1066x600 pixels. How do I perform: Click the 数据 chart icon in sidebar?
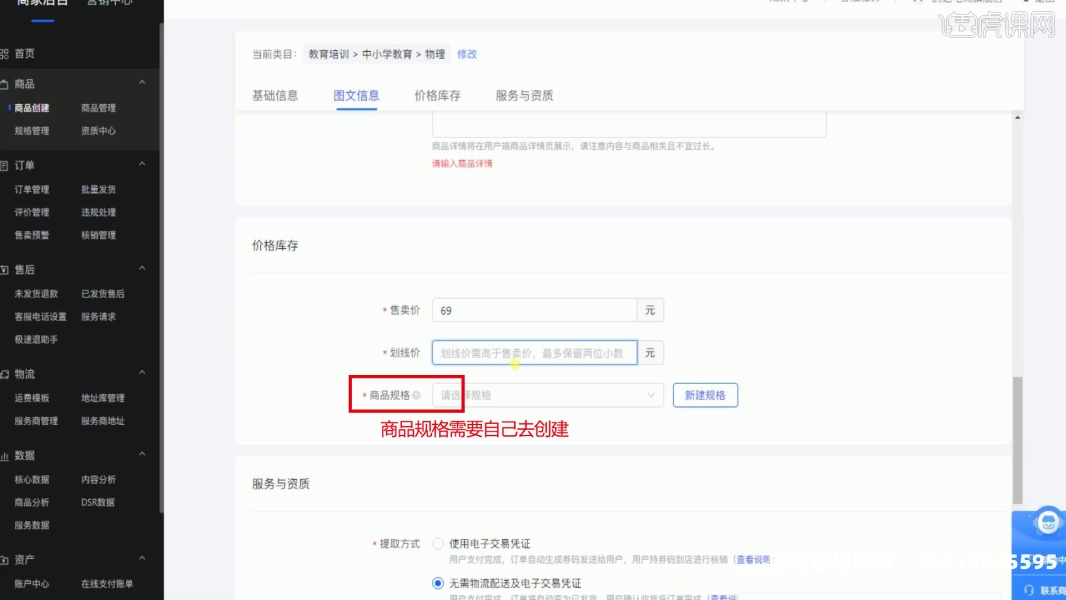5,456
